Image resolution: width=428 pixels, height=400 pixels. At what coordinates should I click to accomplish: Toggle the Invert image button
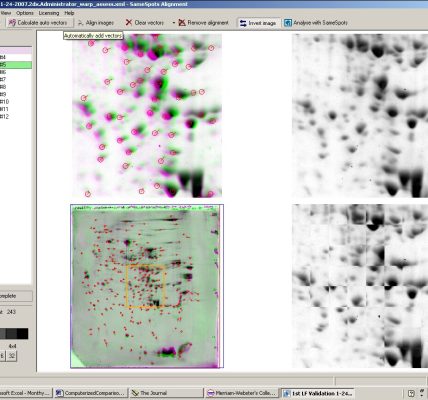point(258,23)
